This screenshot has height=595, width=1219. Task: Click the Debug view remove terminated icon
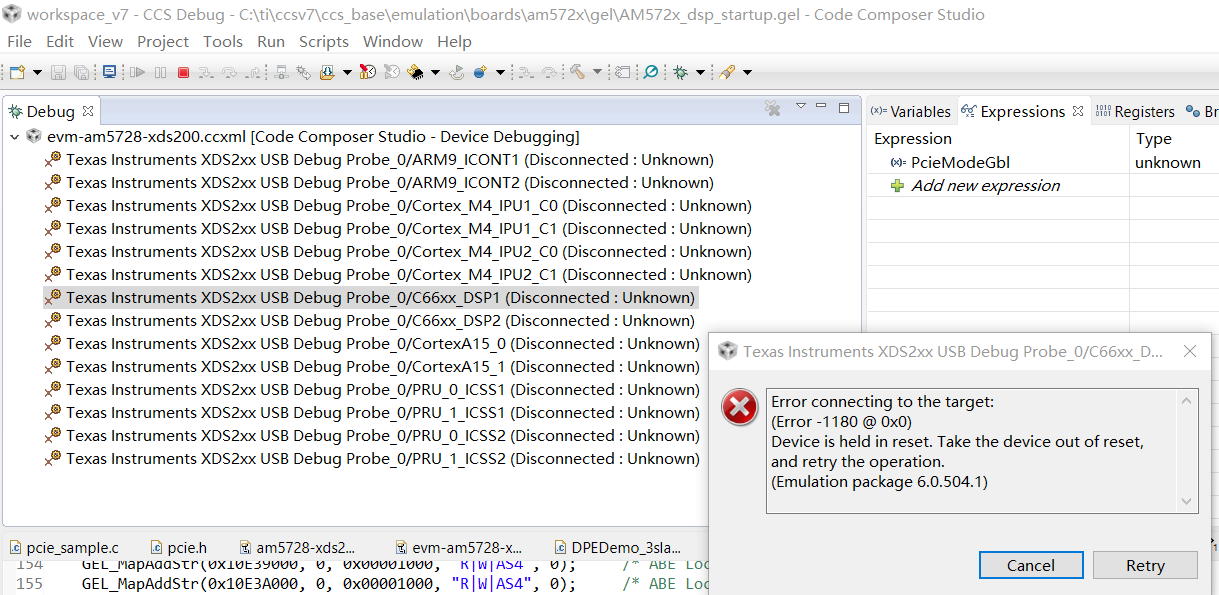point(773,108)
